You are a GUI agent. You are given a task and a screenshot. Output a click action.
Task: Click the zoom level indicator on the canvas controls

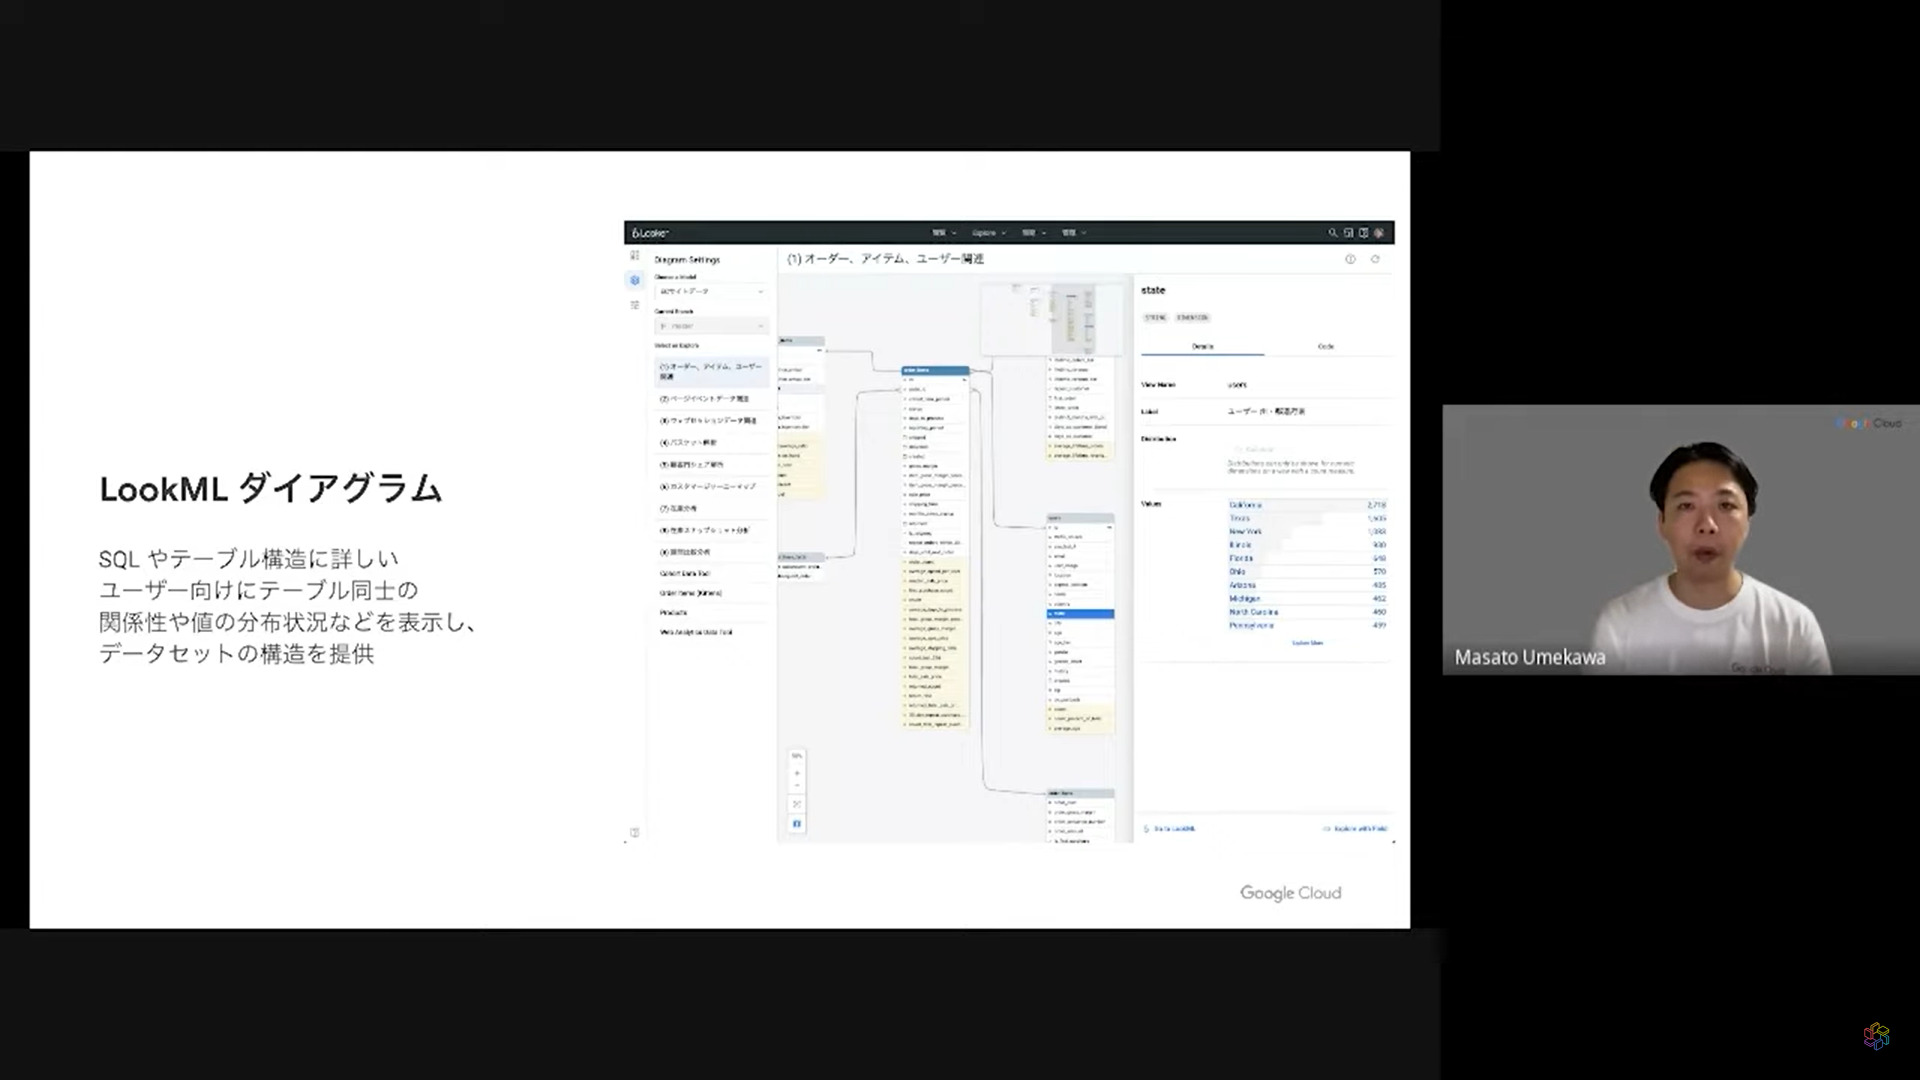click(x=797, y=756)
